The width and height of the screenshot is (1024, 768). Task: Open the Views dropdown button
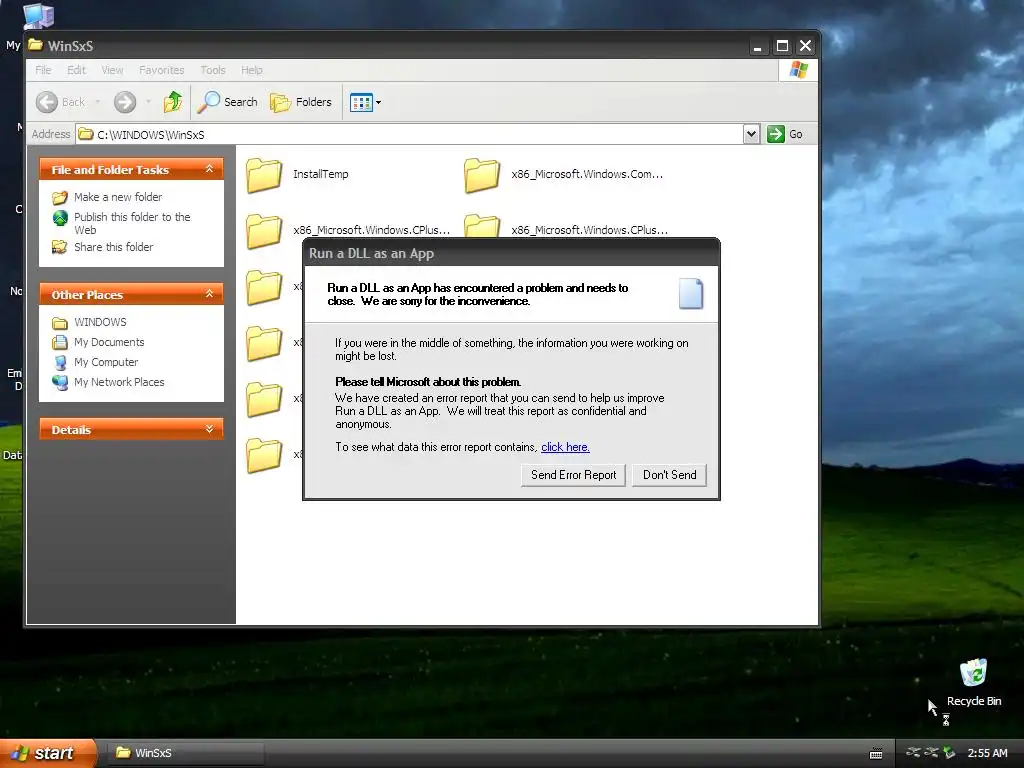pyautogui.click(x=365, y=102)
